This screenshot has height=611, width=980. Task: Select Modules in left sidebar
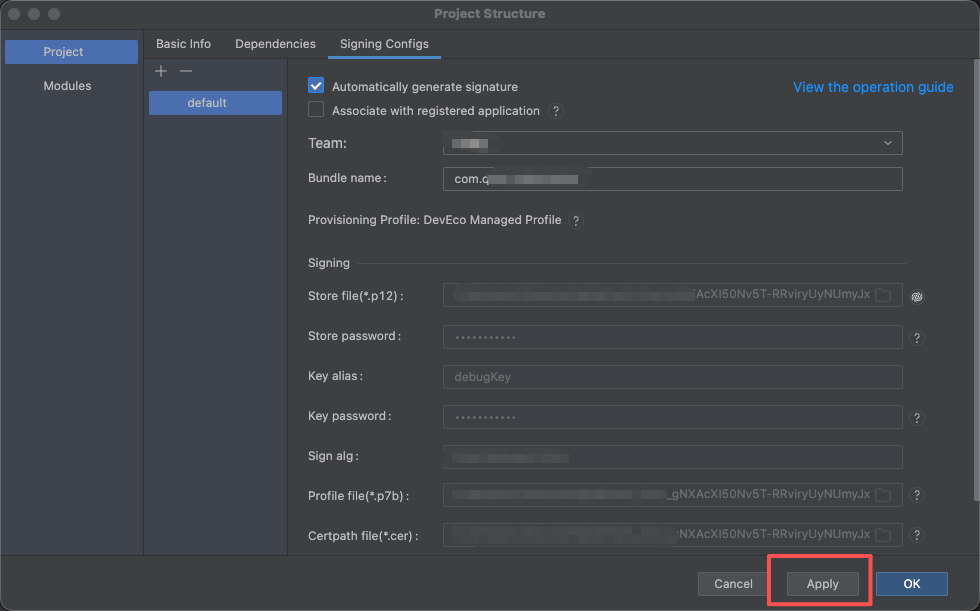[x=67, y=86]
